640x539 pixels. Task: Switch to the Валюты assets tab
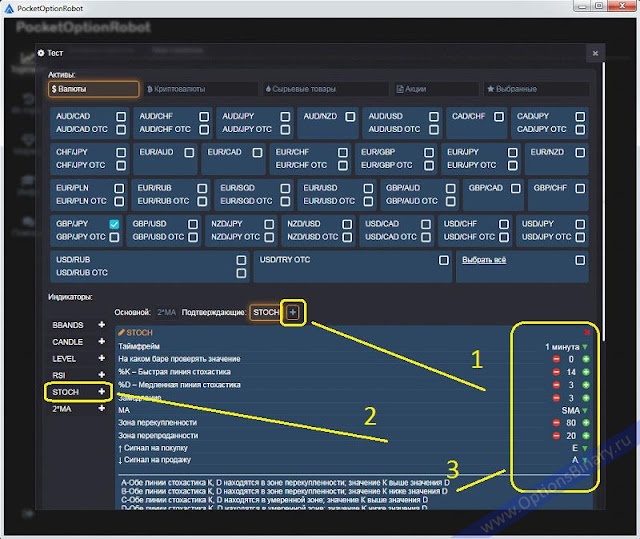click(94, 89)
